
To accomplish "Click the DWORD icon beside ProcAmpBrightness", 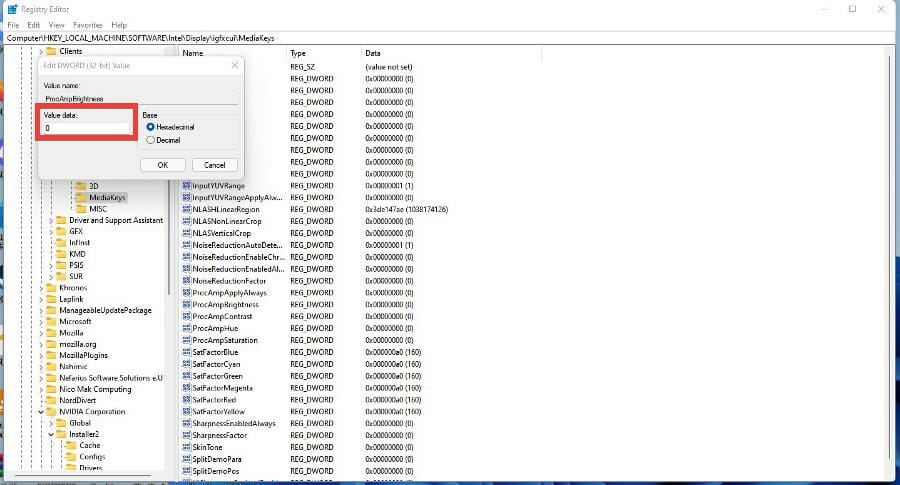I will (x=186, y=304).
